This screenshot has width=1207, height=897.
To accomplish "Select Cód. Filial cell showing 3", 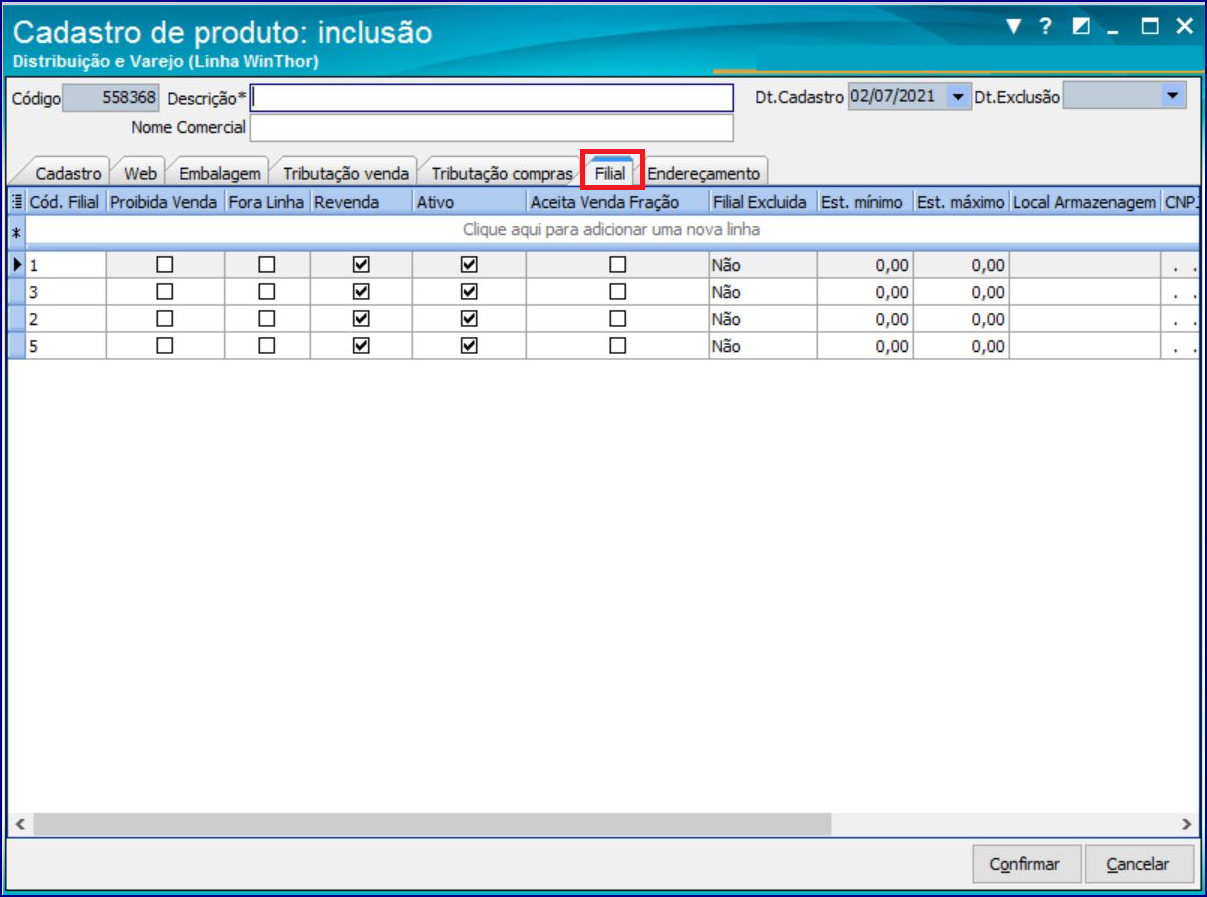I will 65,292.
